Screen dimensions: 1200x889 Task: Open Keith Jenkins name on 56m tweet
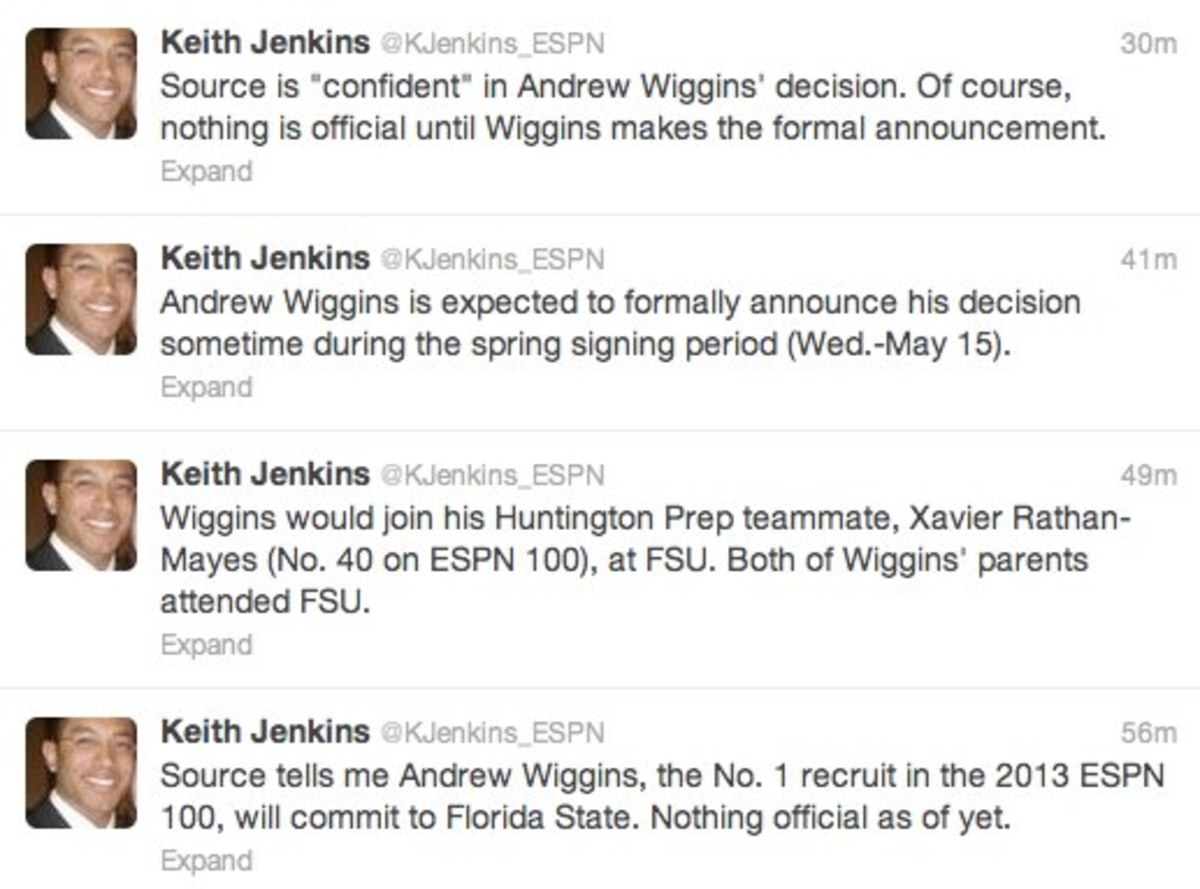click(x=265, y=733)
